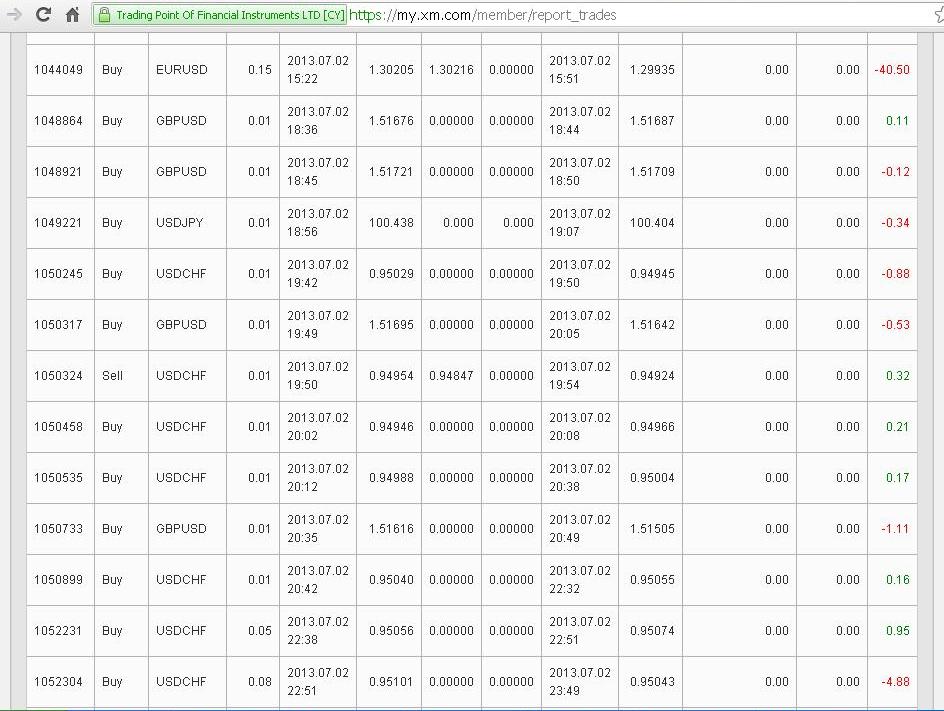
Task: Click open price 1.30205
Action: 391,69
